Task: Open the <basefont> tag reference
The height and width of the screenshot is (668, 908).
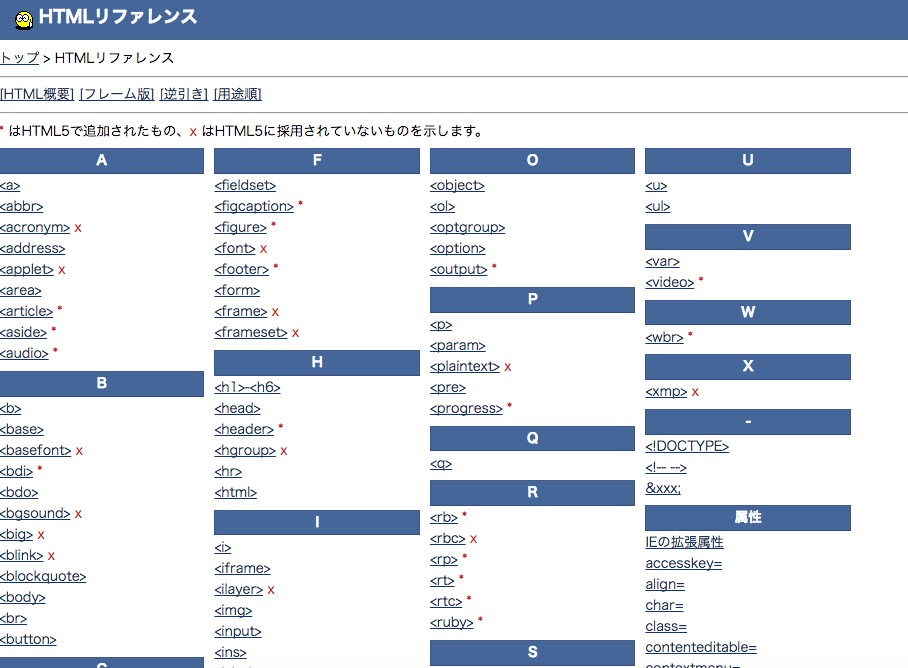Action: (35, 450)
